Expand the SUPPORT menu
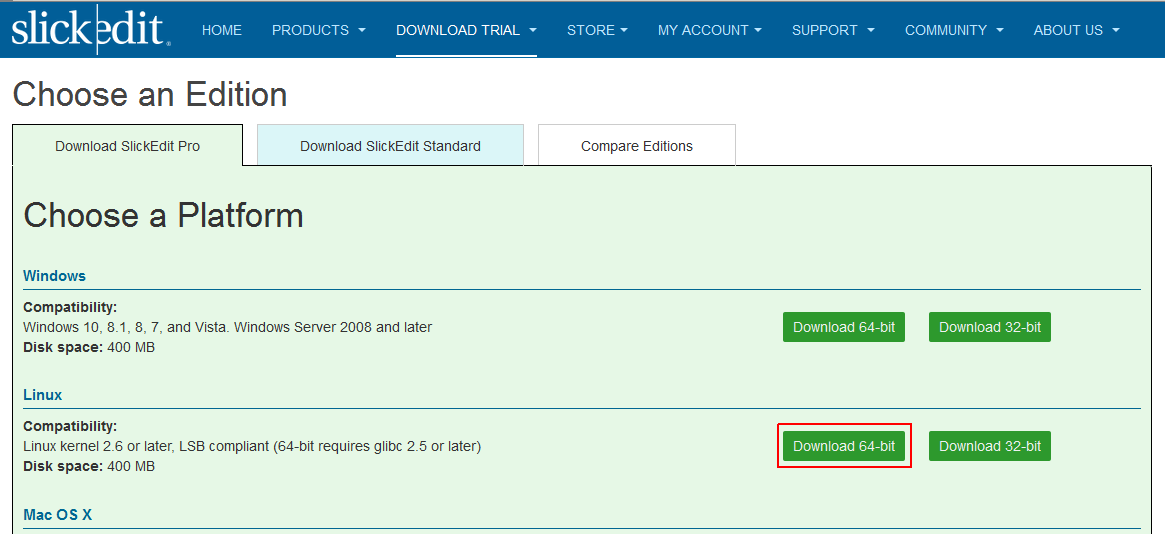1165x534 pixels. click(x=833, y=30)
